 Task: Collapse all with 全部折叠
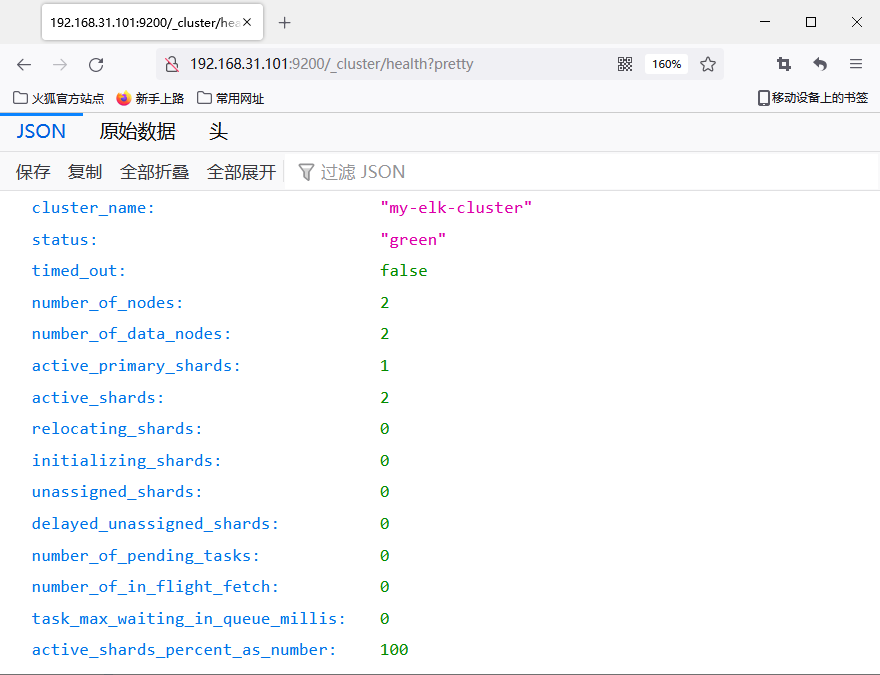click(x=154, y=172)
